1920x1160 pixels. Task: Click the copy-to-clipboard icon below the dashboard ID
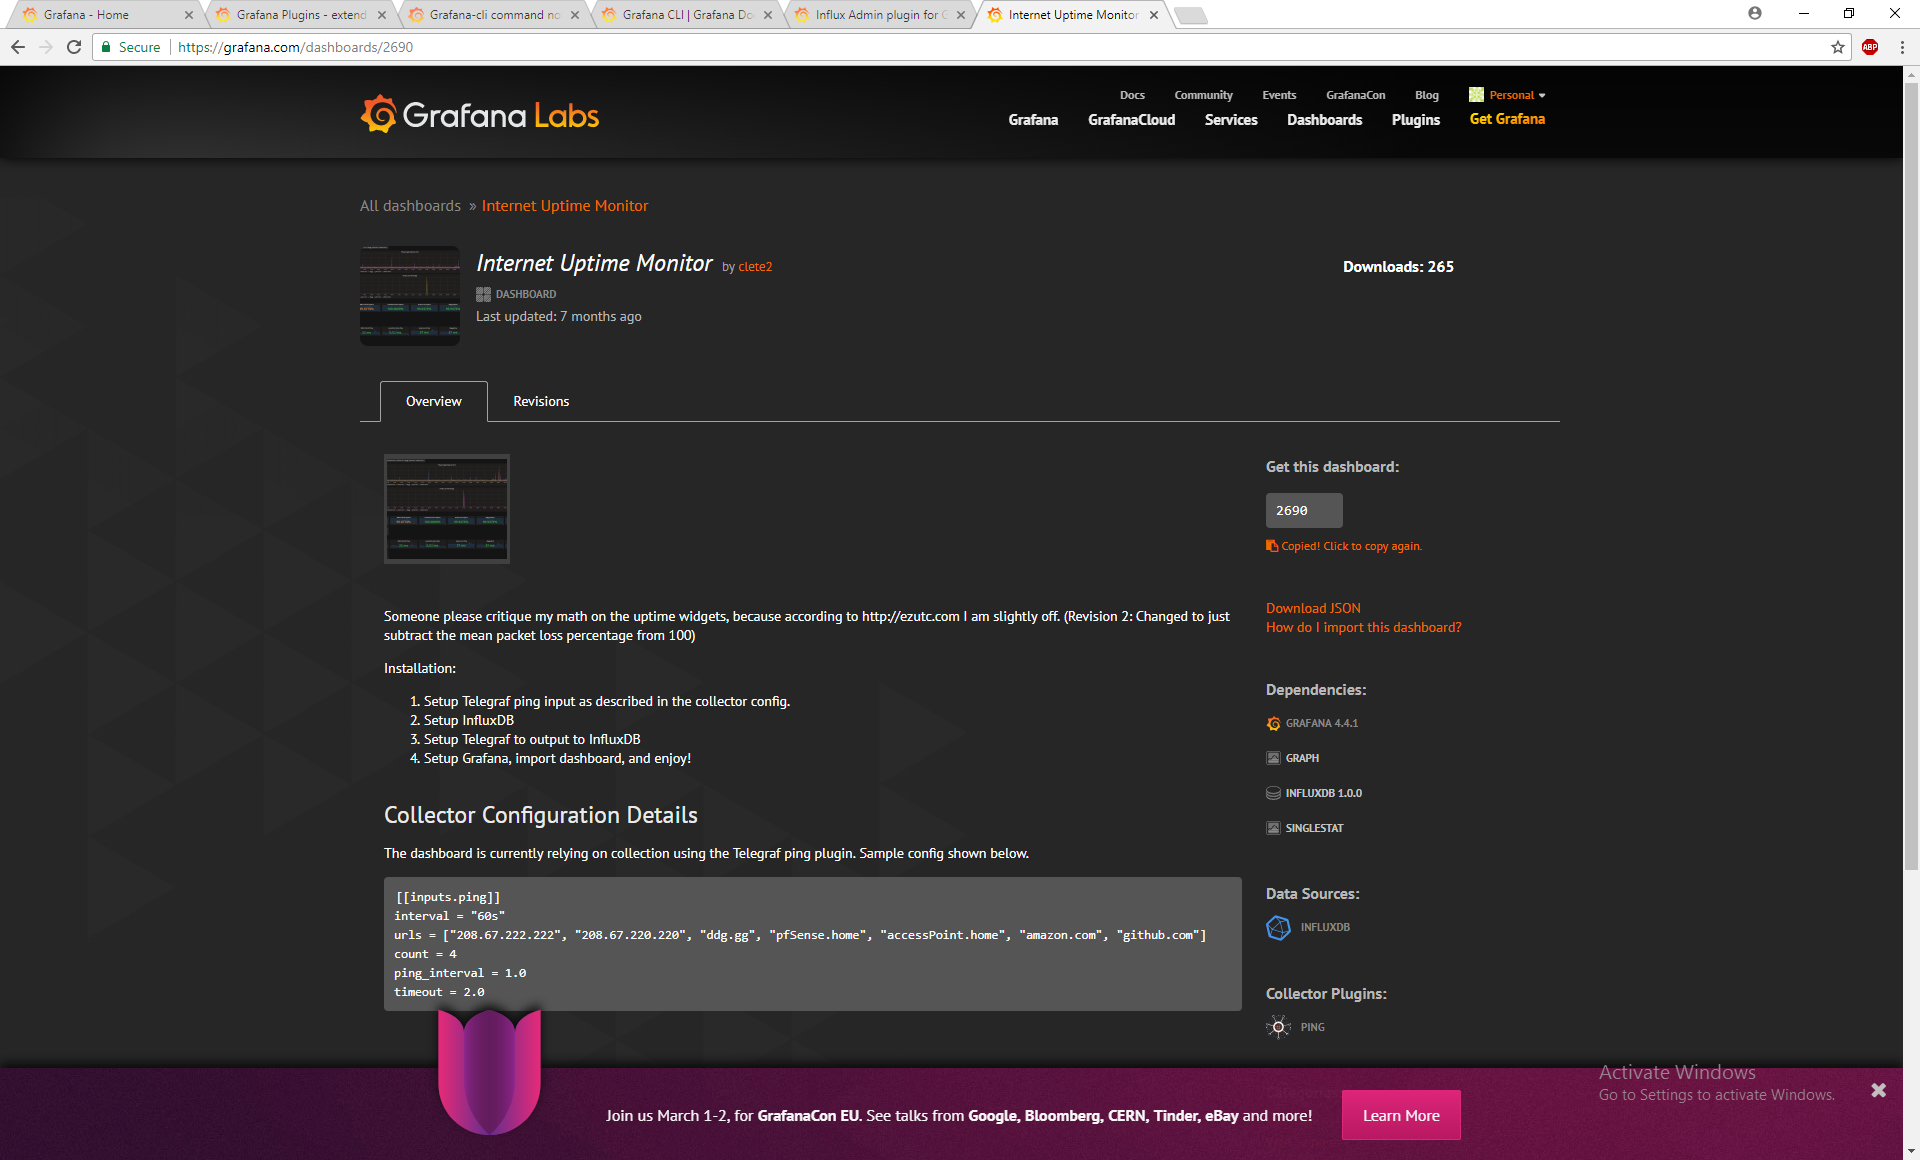click(x=1272, y=546)
